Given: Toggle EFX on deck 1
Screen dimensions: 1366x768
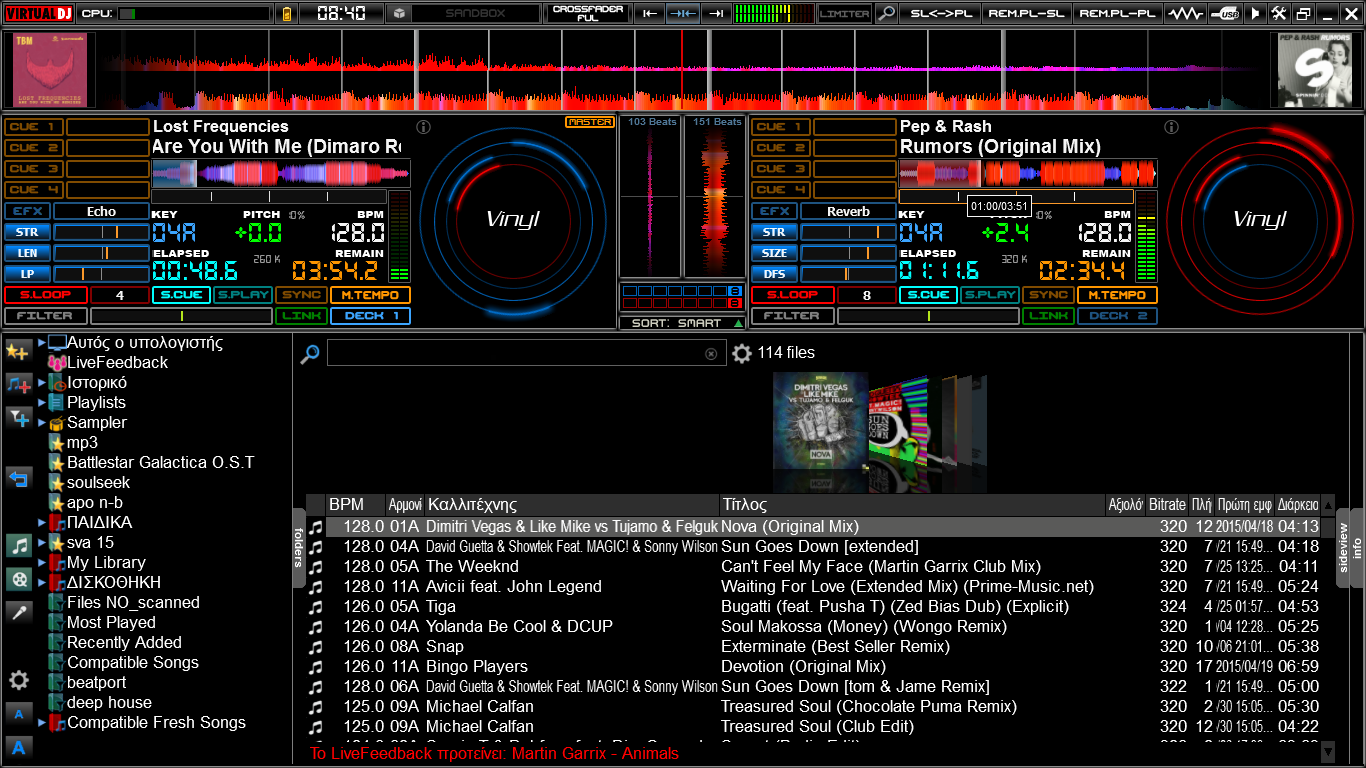Looking at the screenshot, I should click(27, 211).
